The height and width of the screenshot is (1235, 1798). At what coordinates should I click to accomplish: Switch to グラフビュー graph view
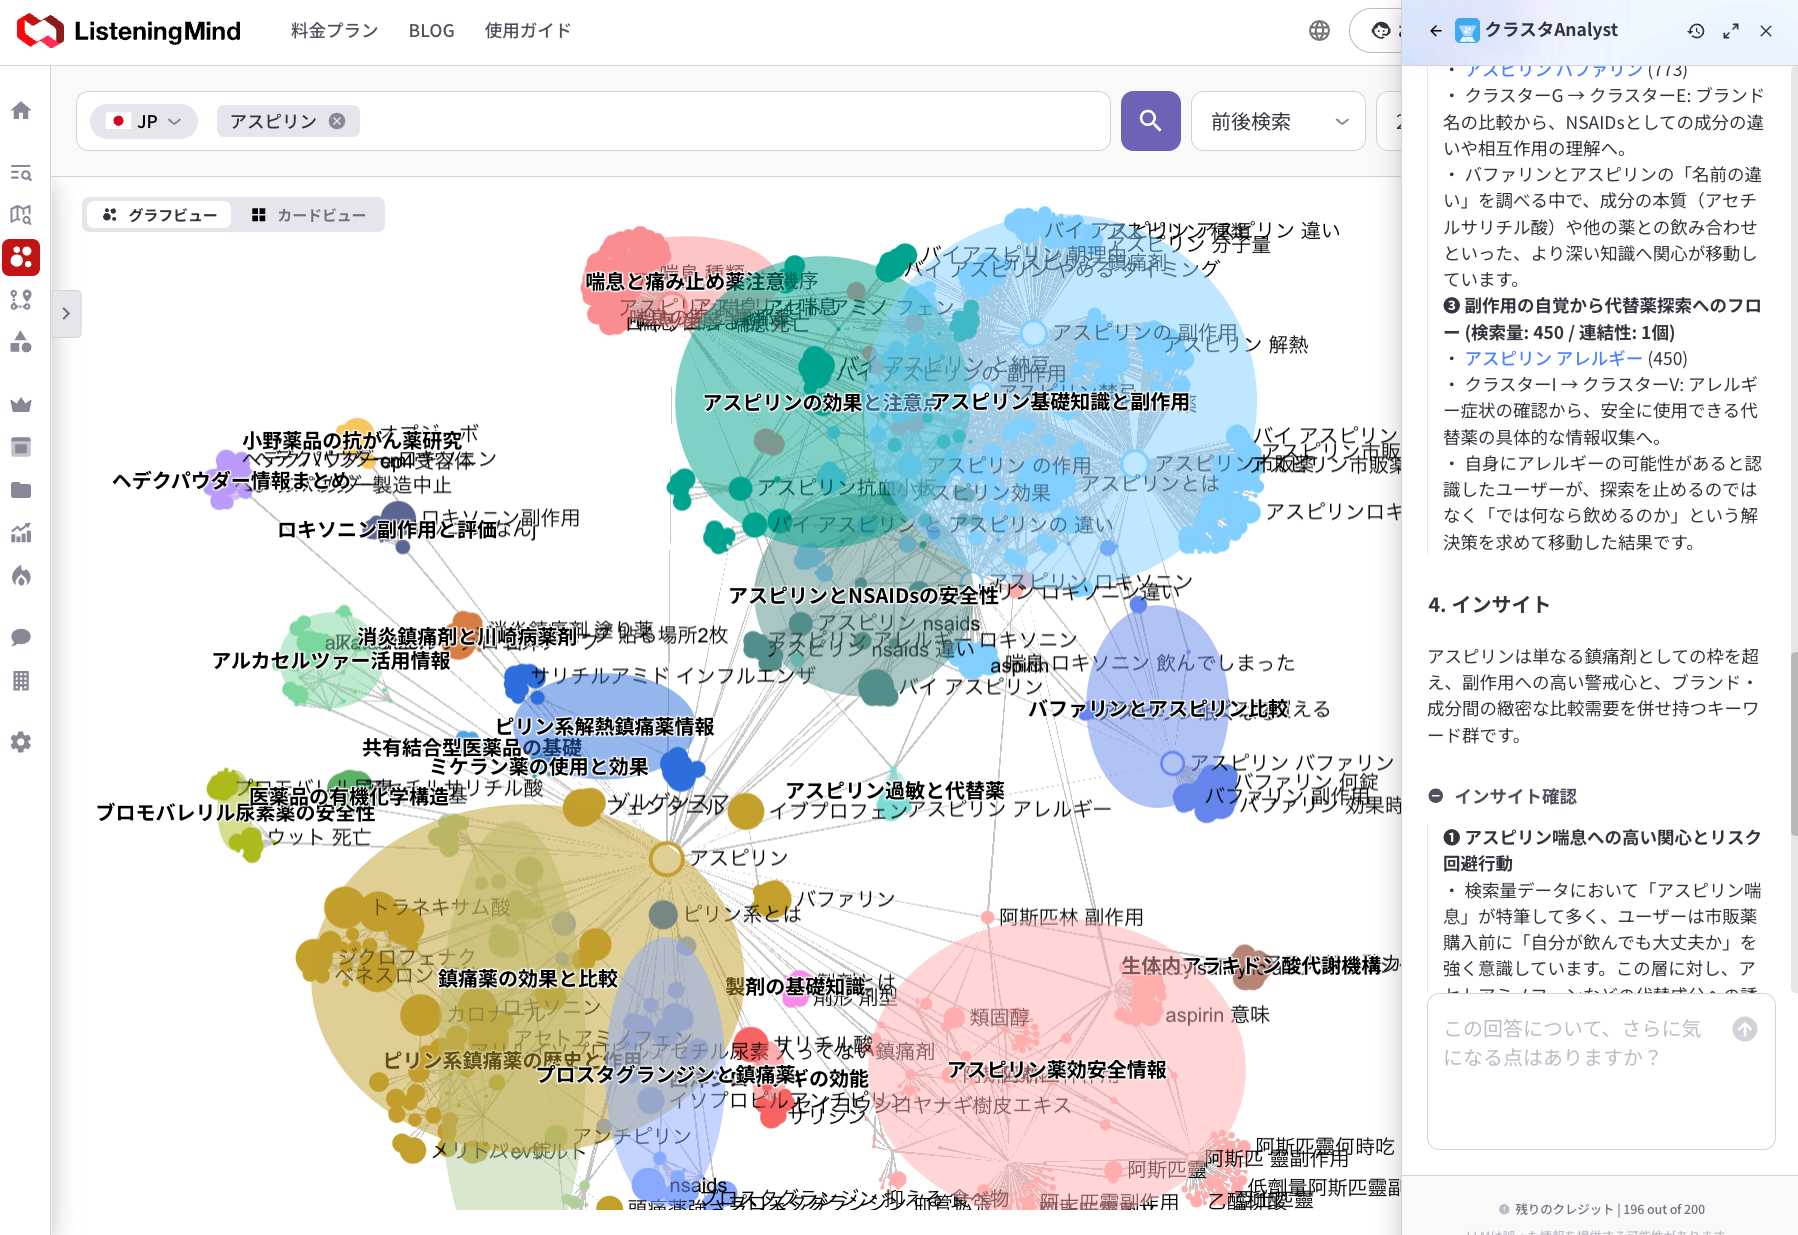(160, 215)
